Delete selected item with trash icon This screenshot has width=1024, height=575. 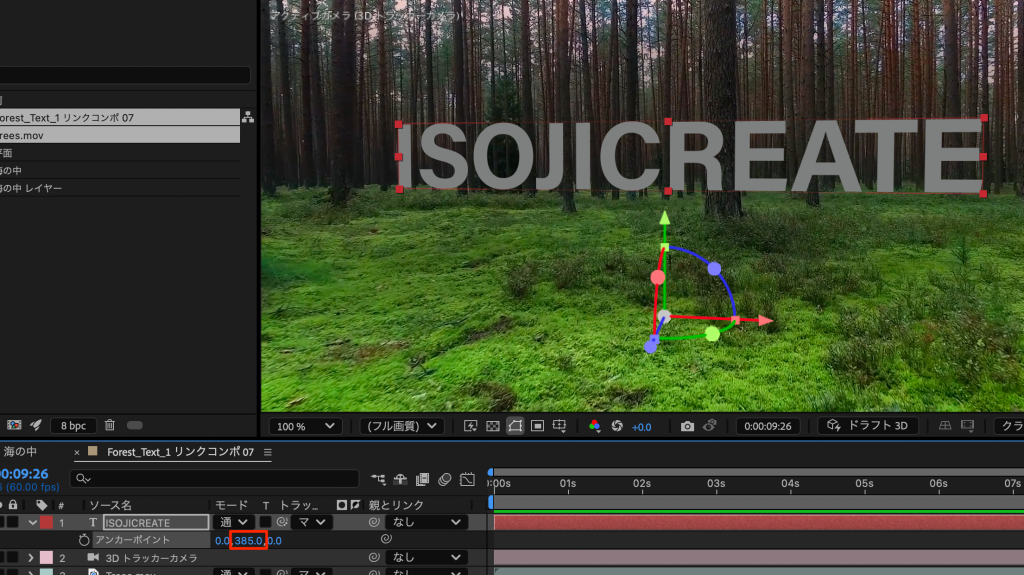pos(110,425)
